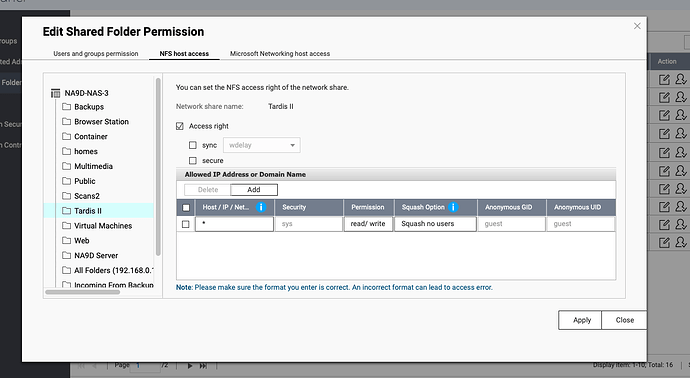
Task: Click user permission icon in first background Action row
Action: [x=681, y=79]
